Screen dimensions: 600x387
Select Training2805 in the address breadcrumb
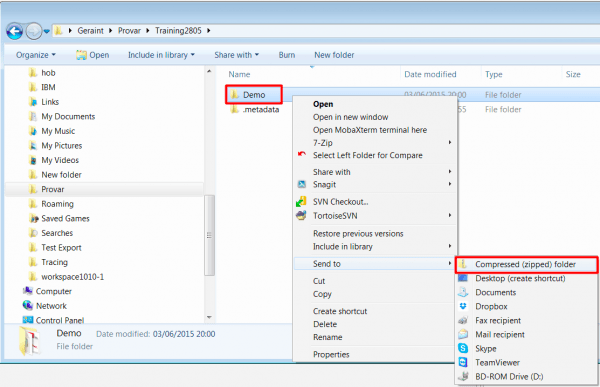tap(178, 31)
